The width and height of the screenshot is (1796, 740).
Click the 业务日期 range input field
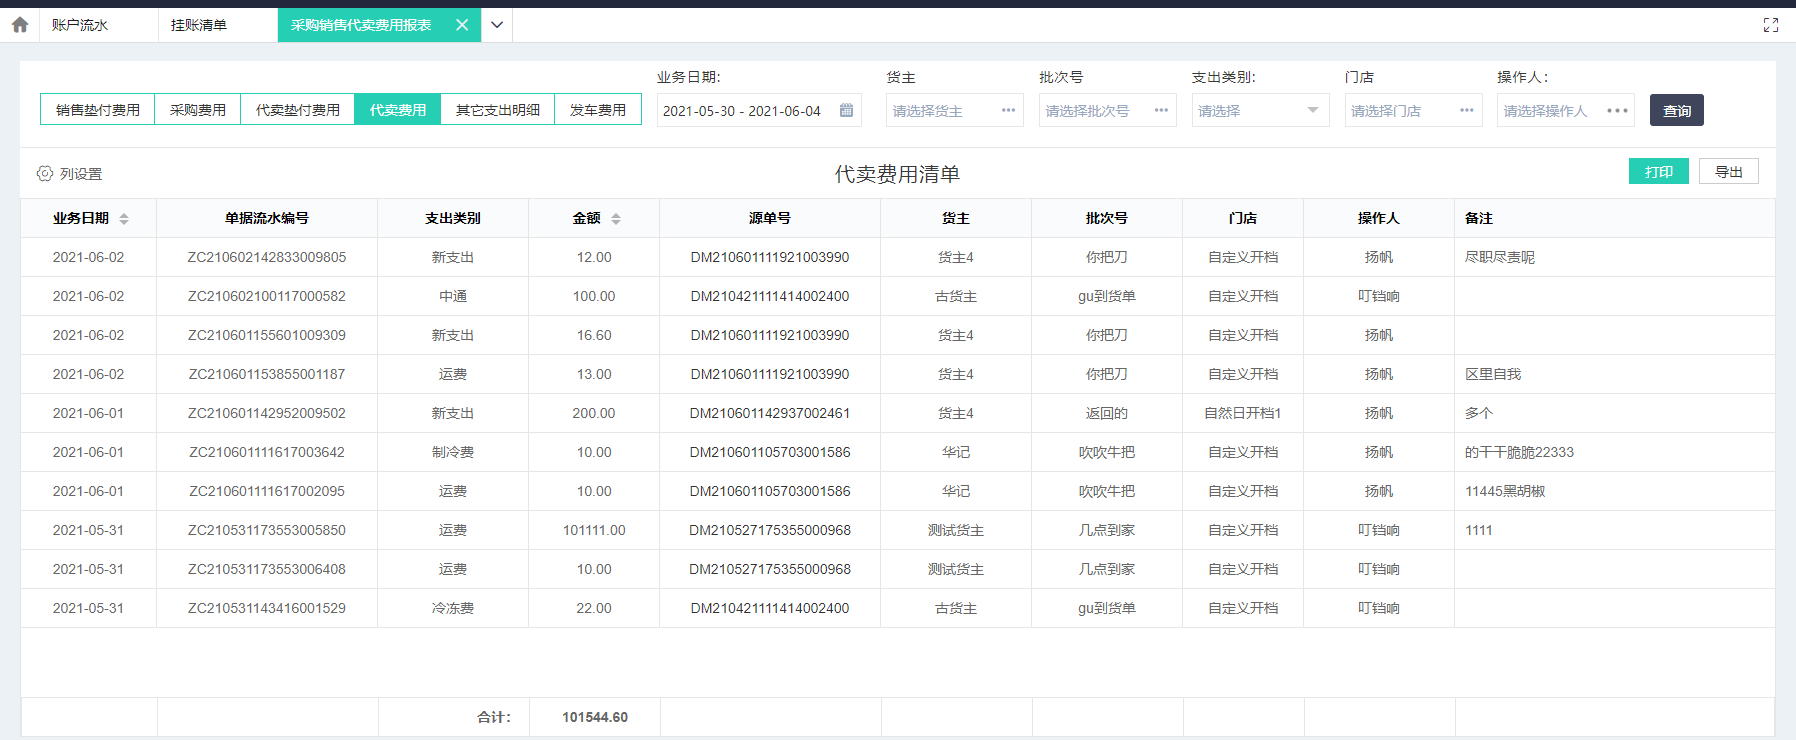[x=759, y=110]
